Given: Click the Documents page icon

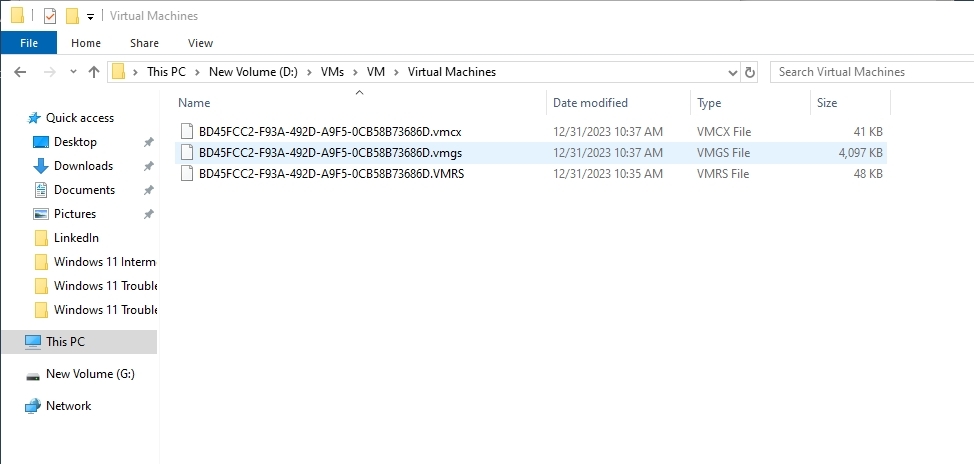Looking at the screenshot, I should [41, 190].
